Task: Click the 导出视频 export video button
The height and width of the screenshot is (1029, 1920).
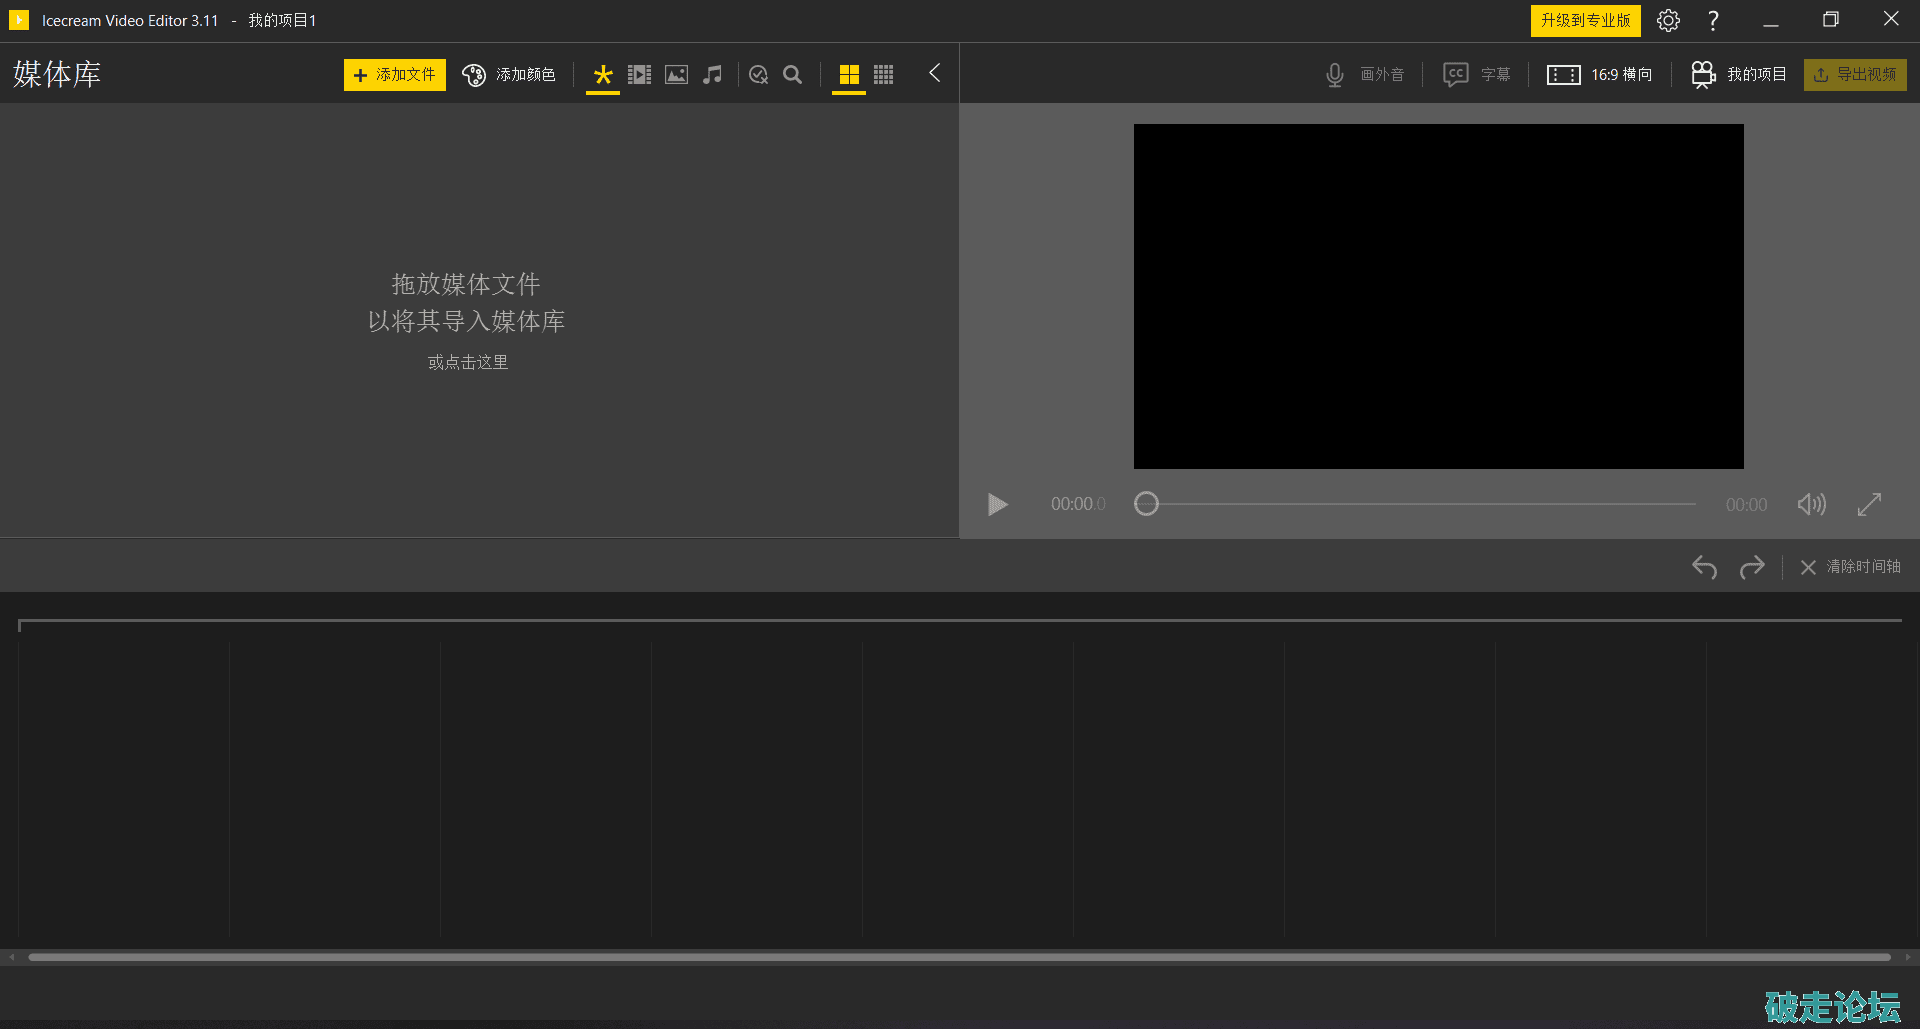Action: tap(1855, 75)
